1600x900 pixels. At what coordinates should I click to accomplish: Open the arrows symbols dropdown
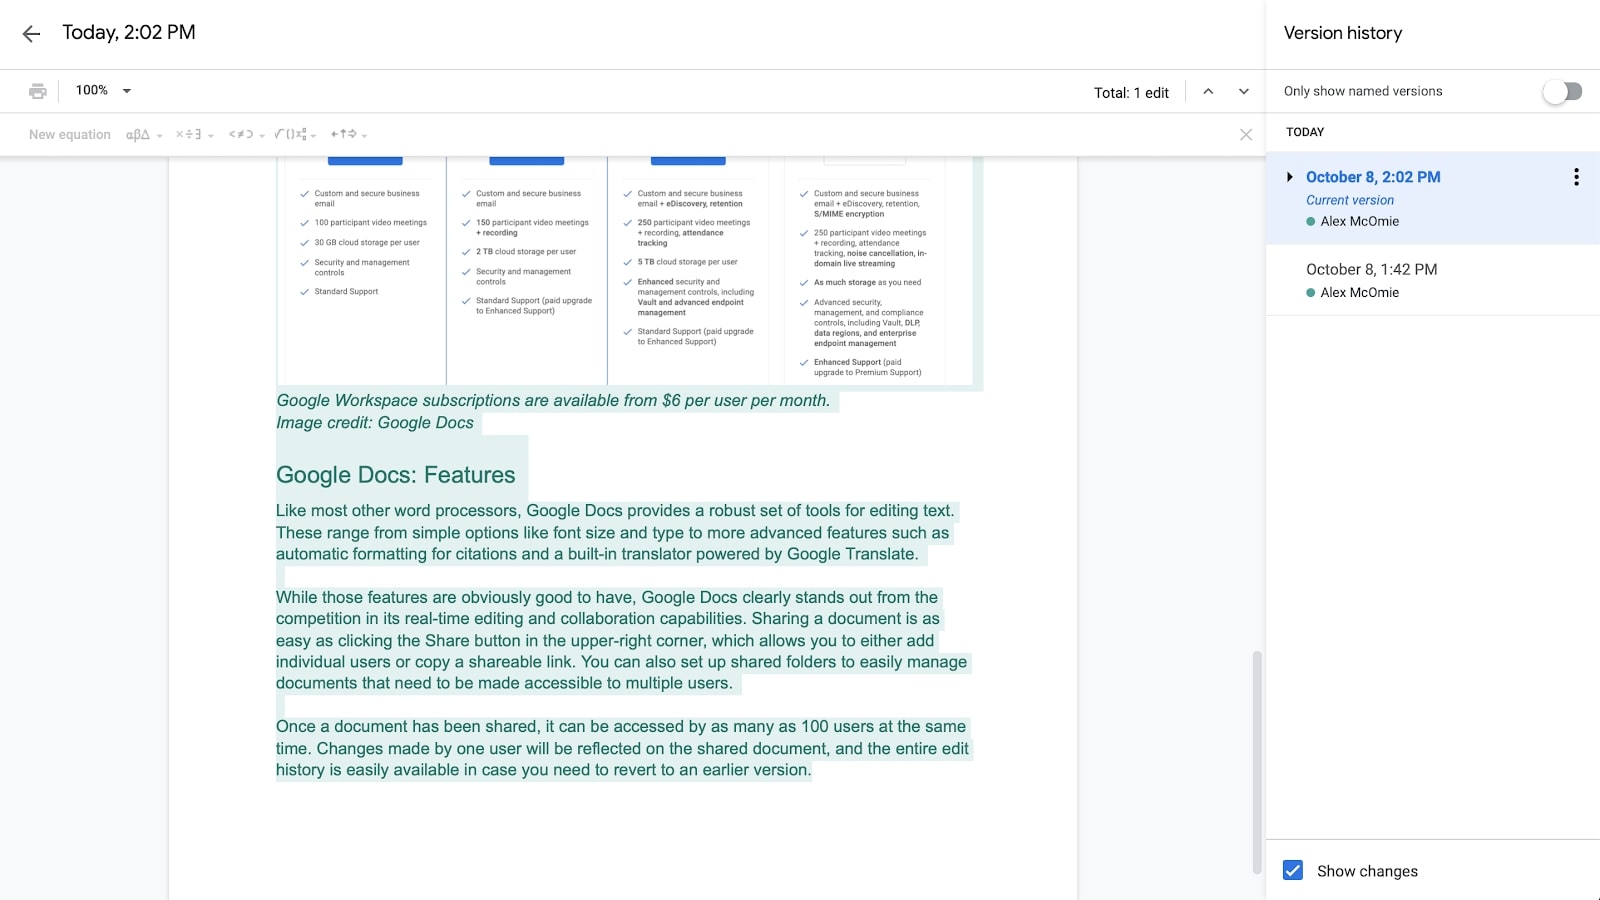pyautogui.click(x=349, y=134)
